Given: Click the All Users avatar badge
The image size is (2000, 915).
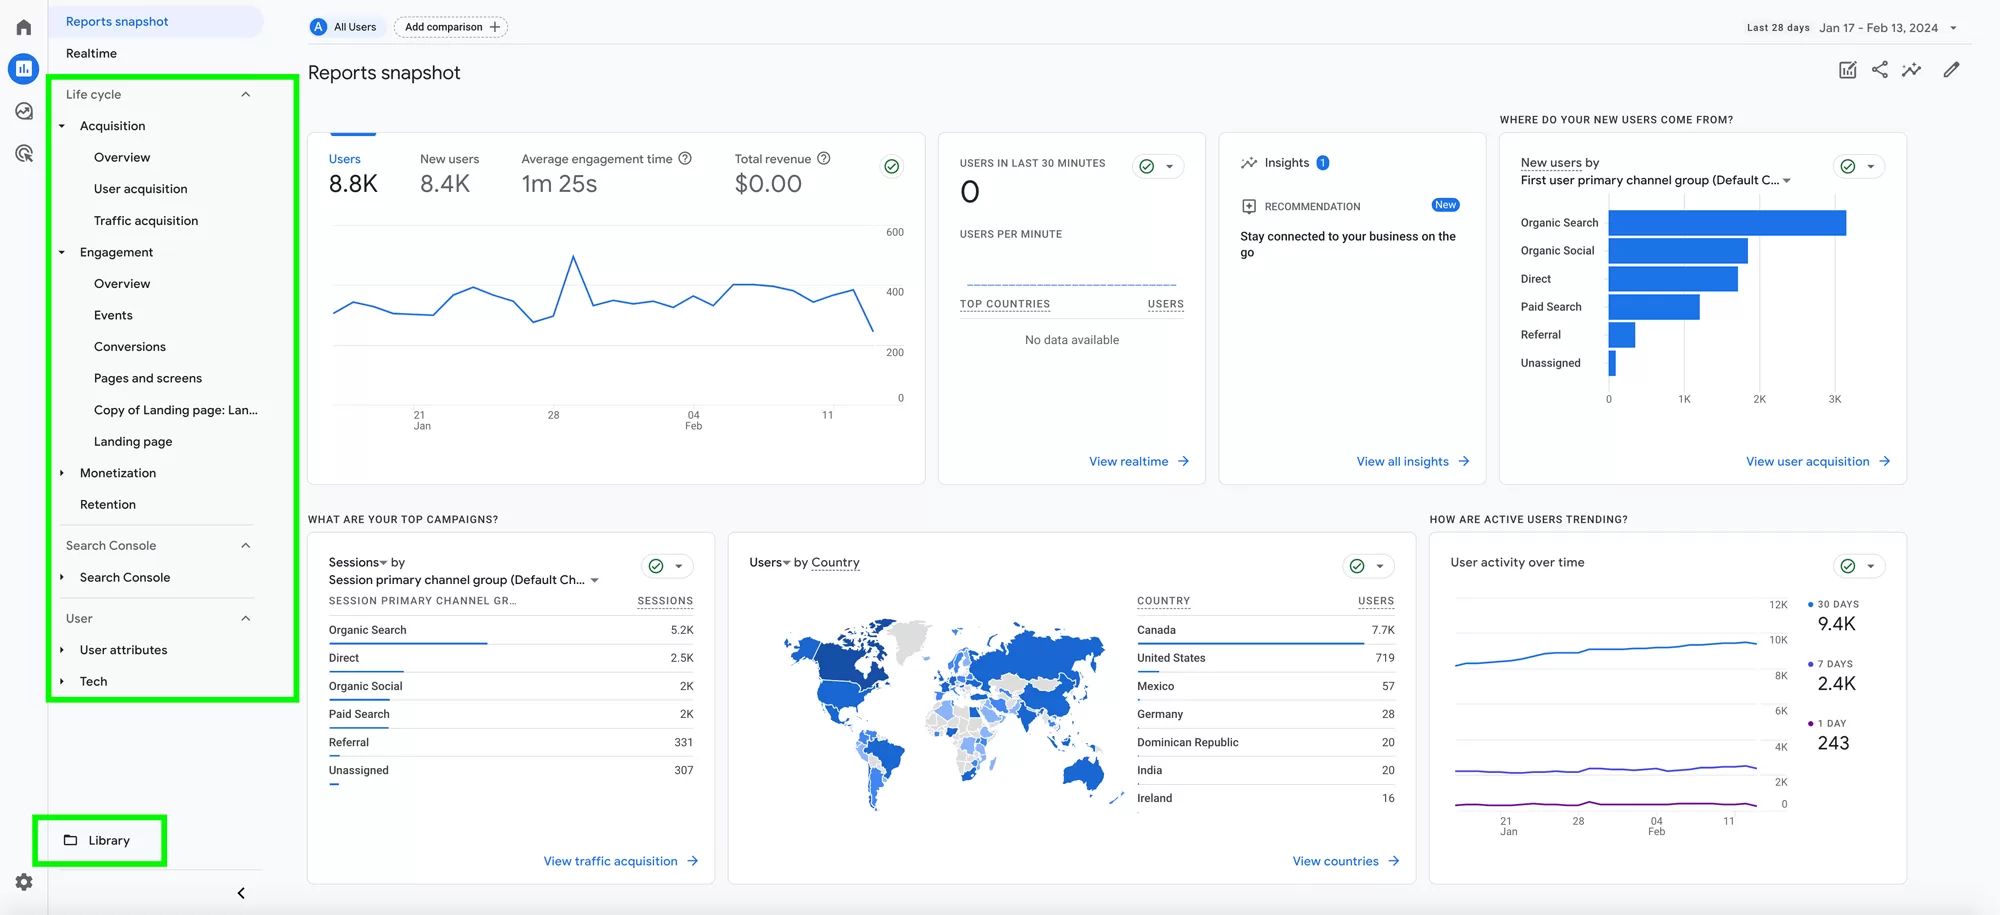Looking at the screenshot, I should 318,27.
